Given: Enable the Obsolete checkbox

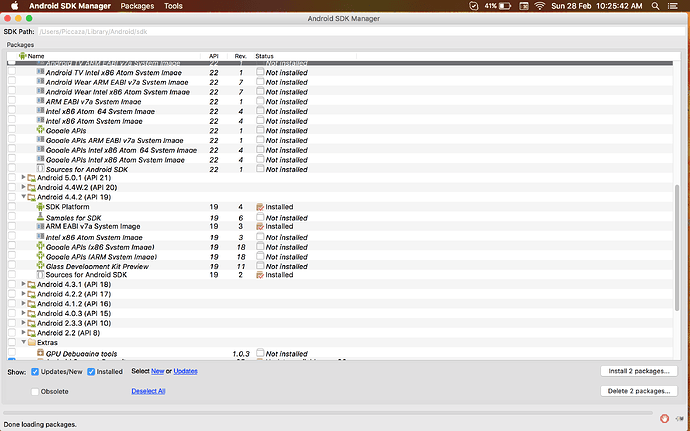Looking at the screenshot, I should tap(35, 391).
